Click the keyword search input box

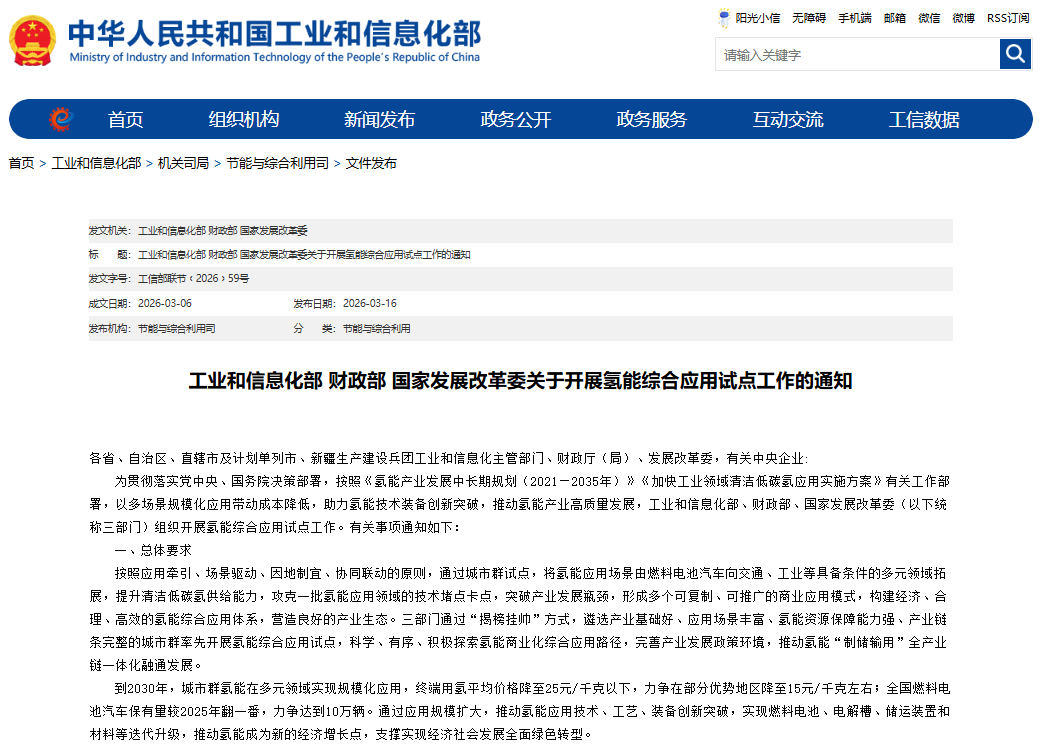855,54
